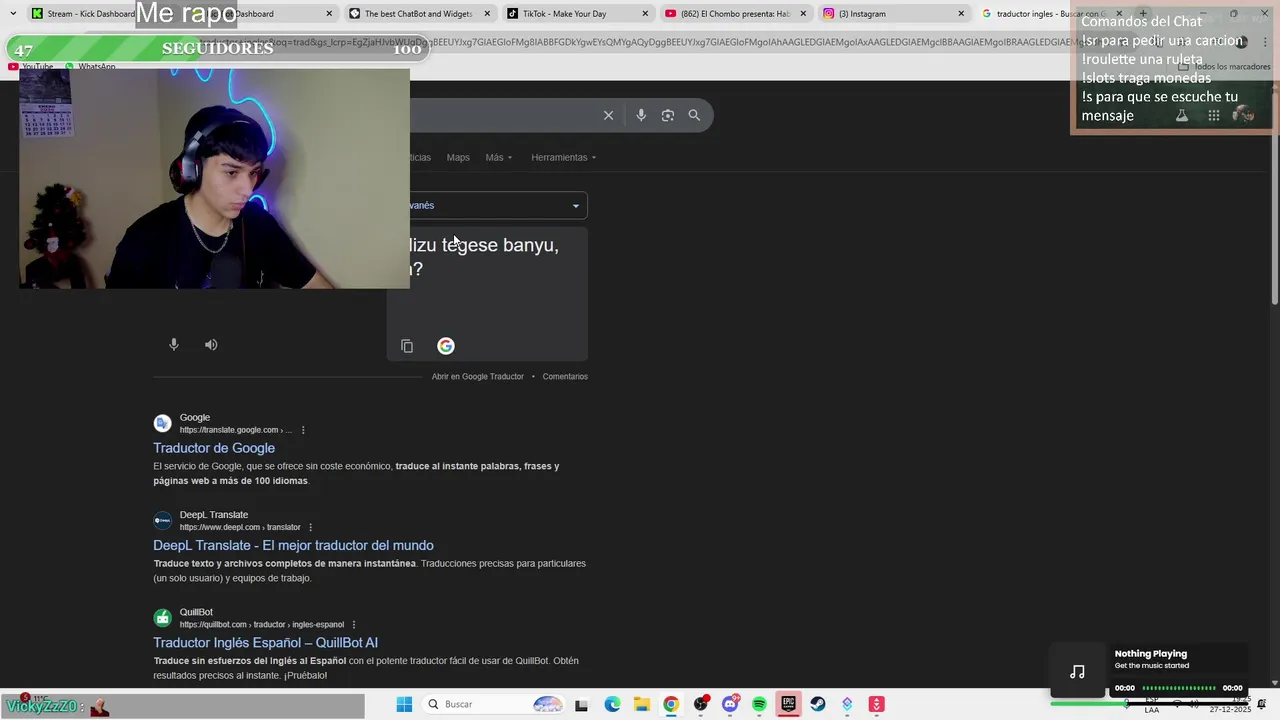The image size is (1280, 720).
Task: Open the tab search dropdown arrow
Action: click(12, 14)
